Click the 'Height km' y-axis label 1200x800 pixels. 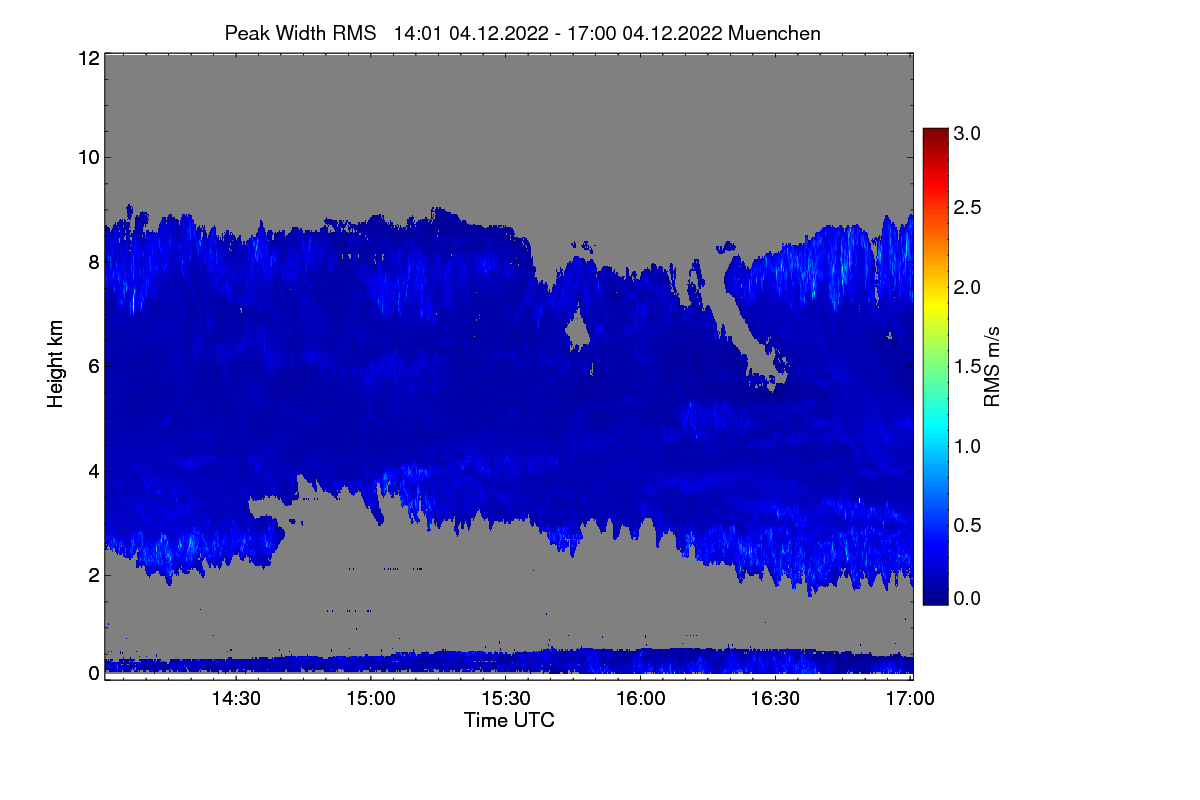pos(56,364)
